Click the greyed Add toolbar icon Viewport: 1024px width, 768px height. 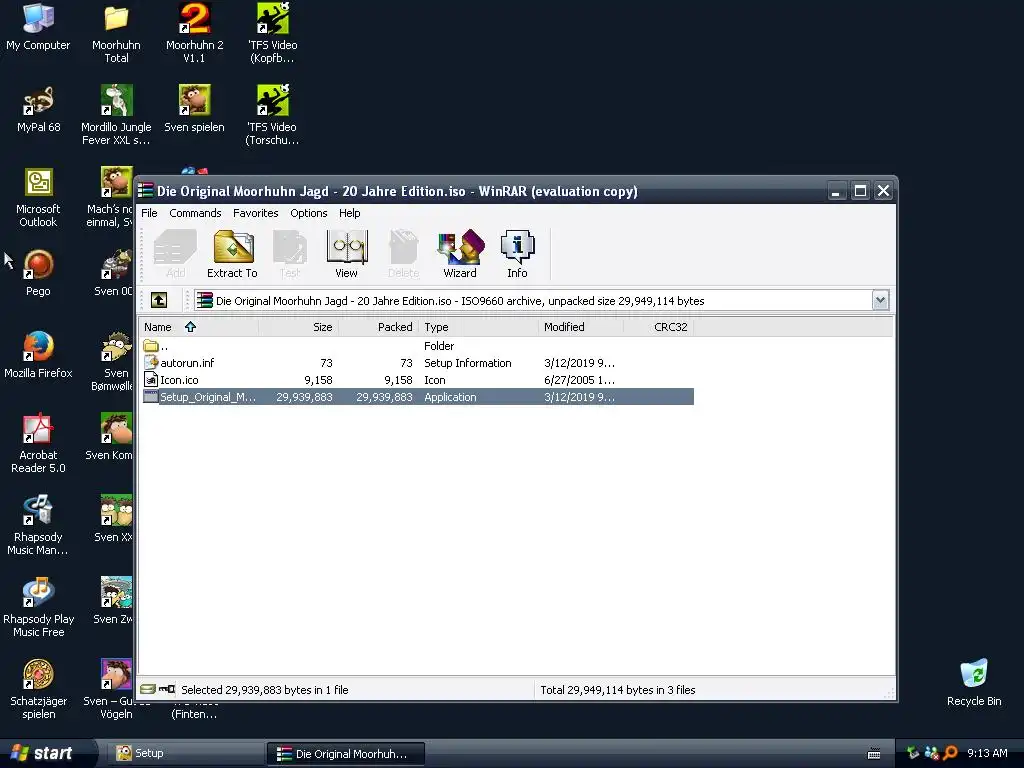pos(175,254)
